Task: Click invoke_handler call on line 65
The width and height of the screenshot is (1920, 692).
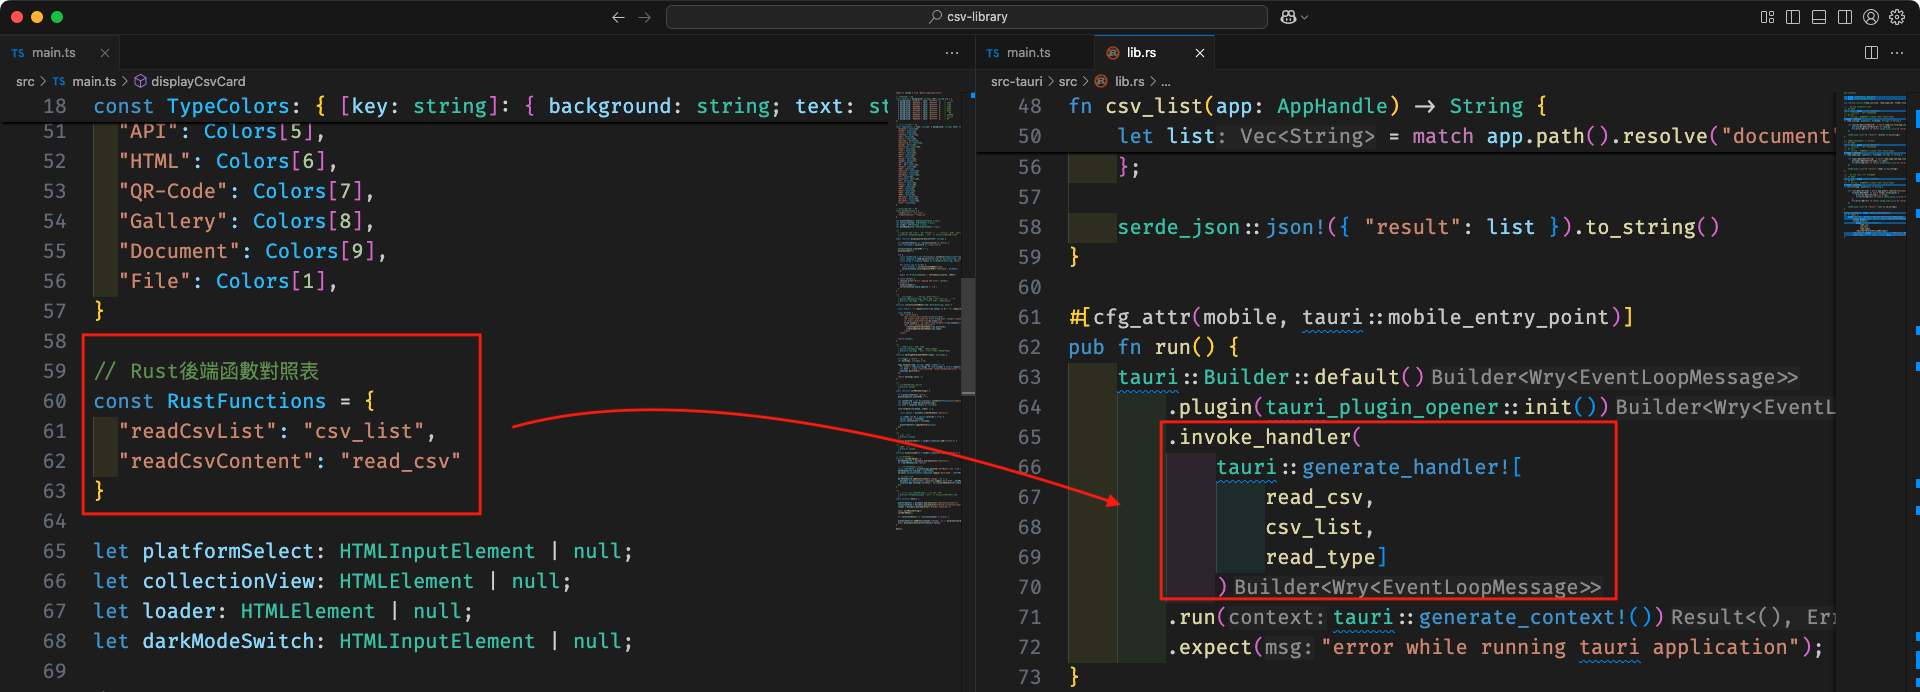Action: click(x=1265, y=437)
